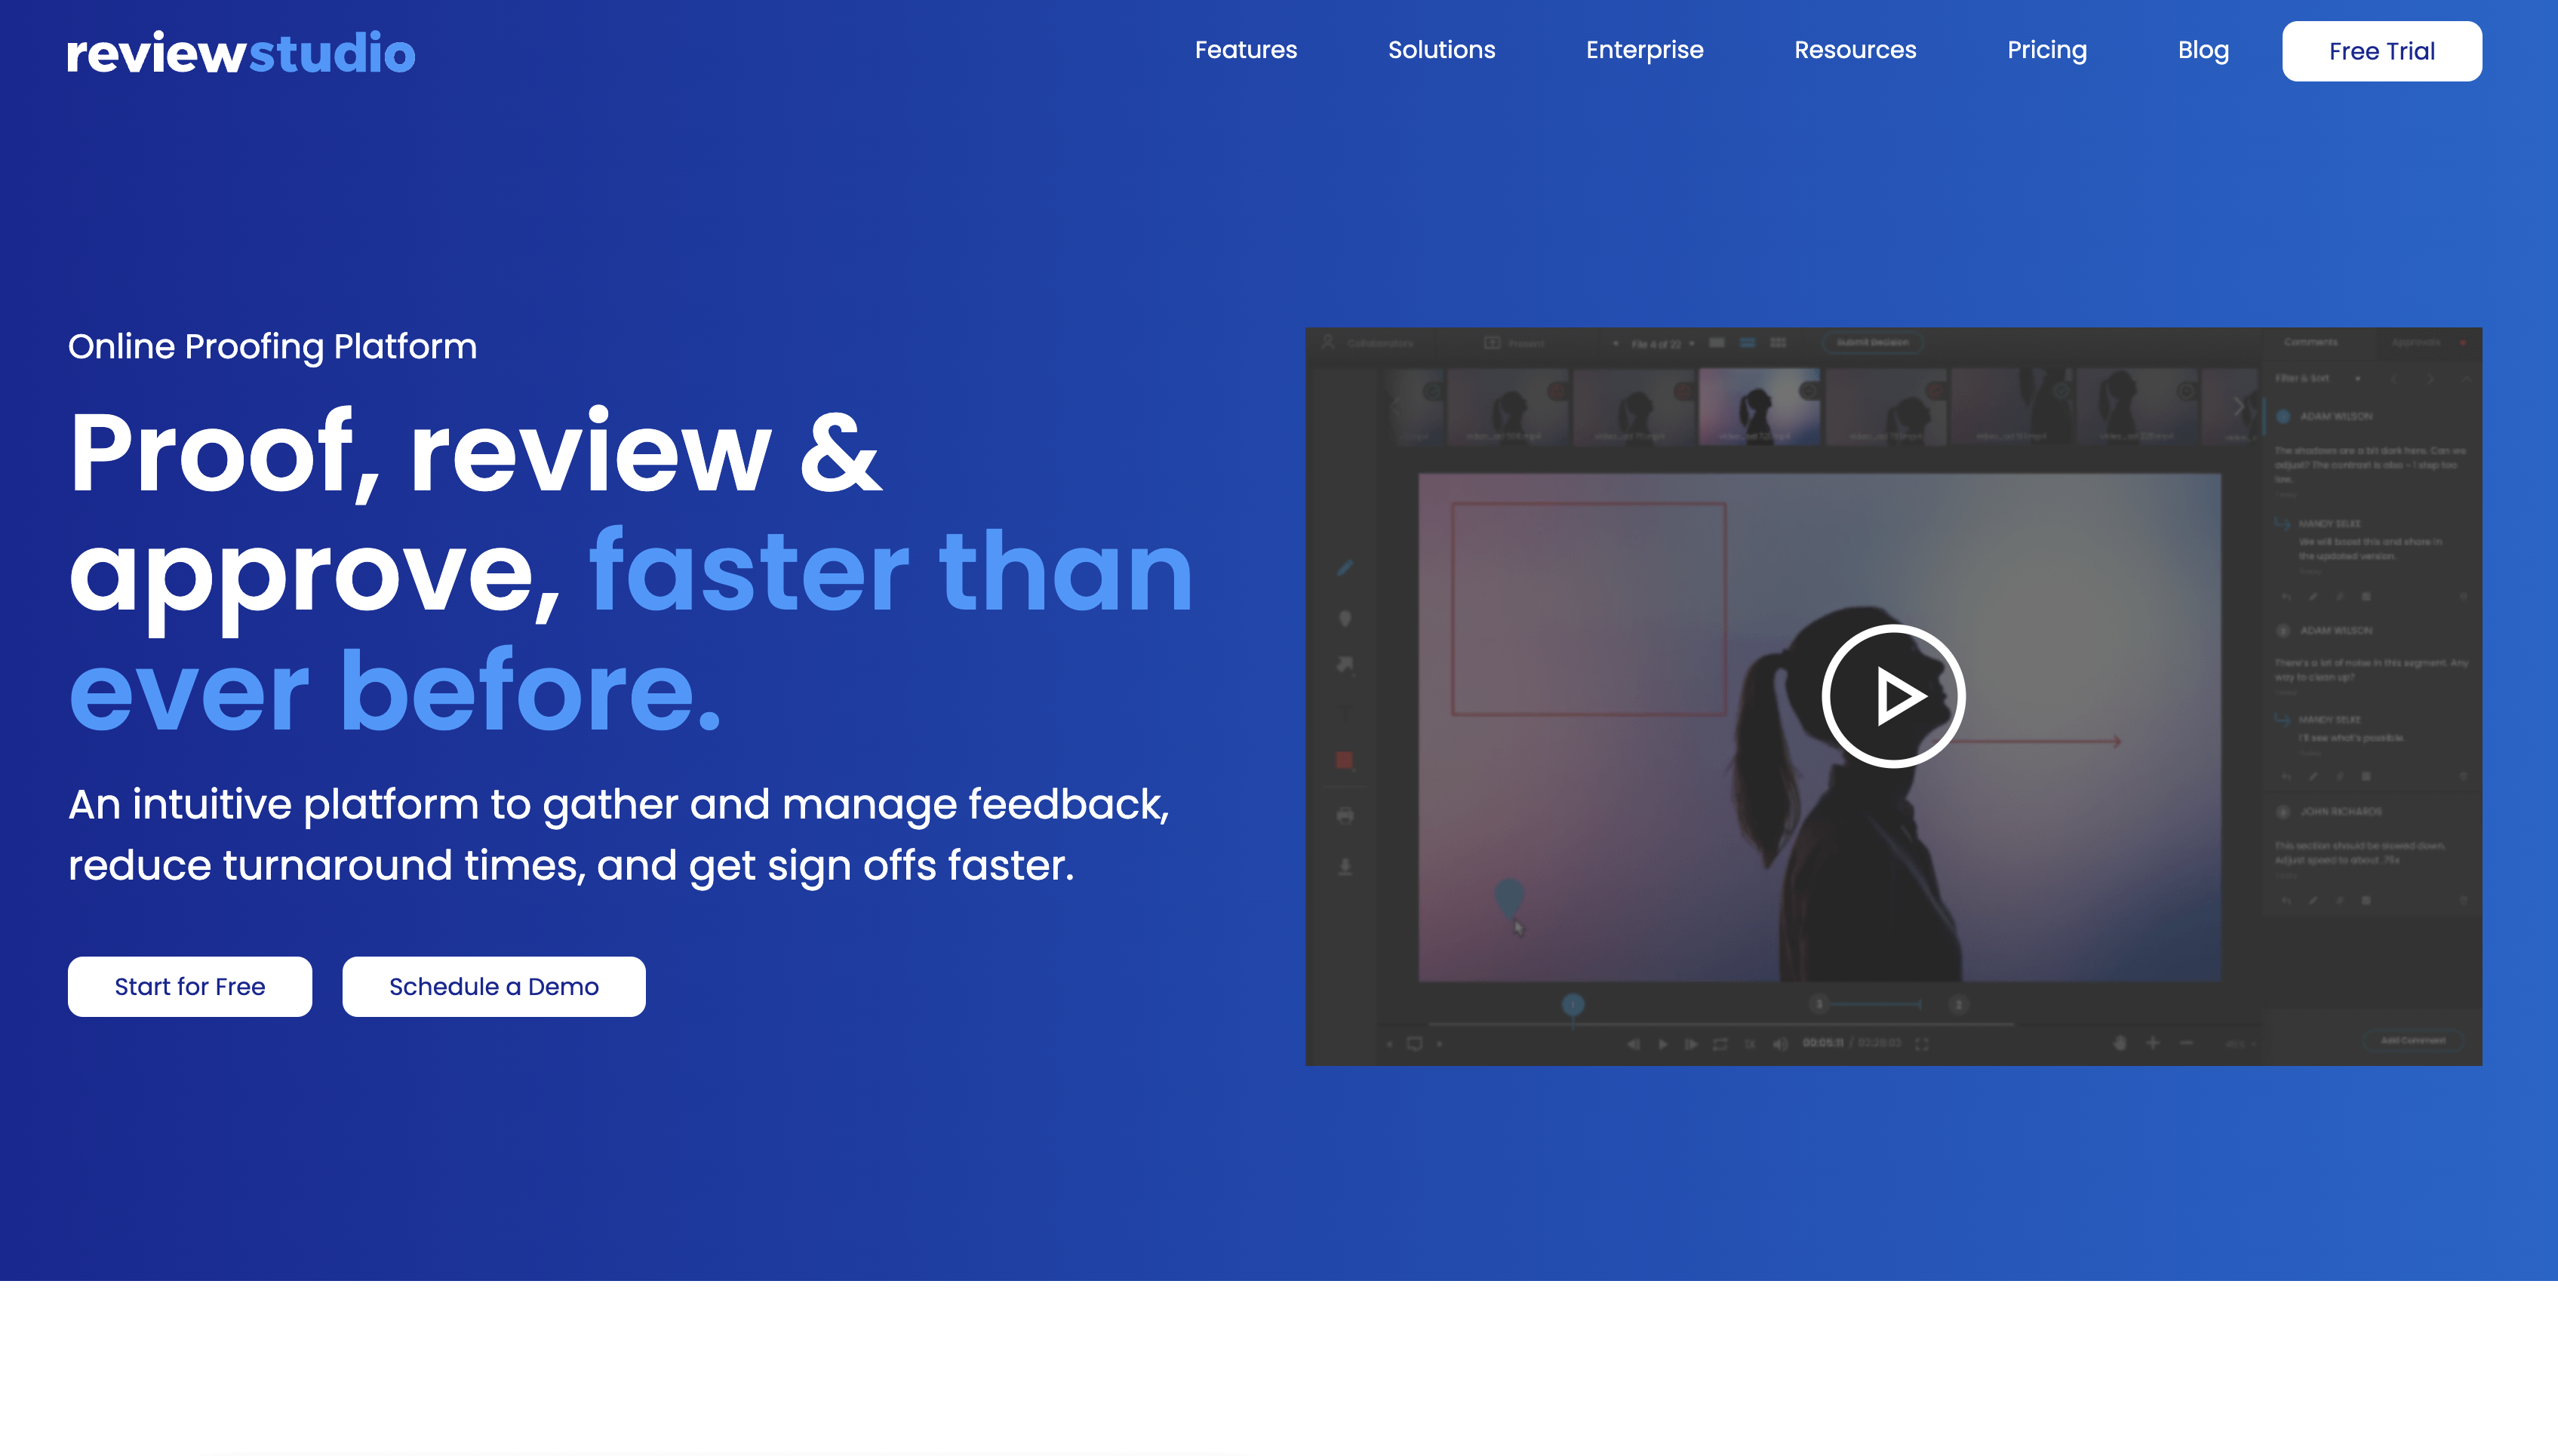This screenshot has height=1456, width=2558.
Task: Select the pencil annotation tool
Action: [x=1344, y=568]
